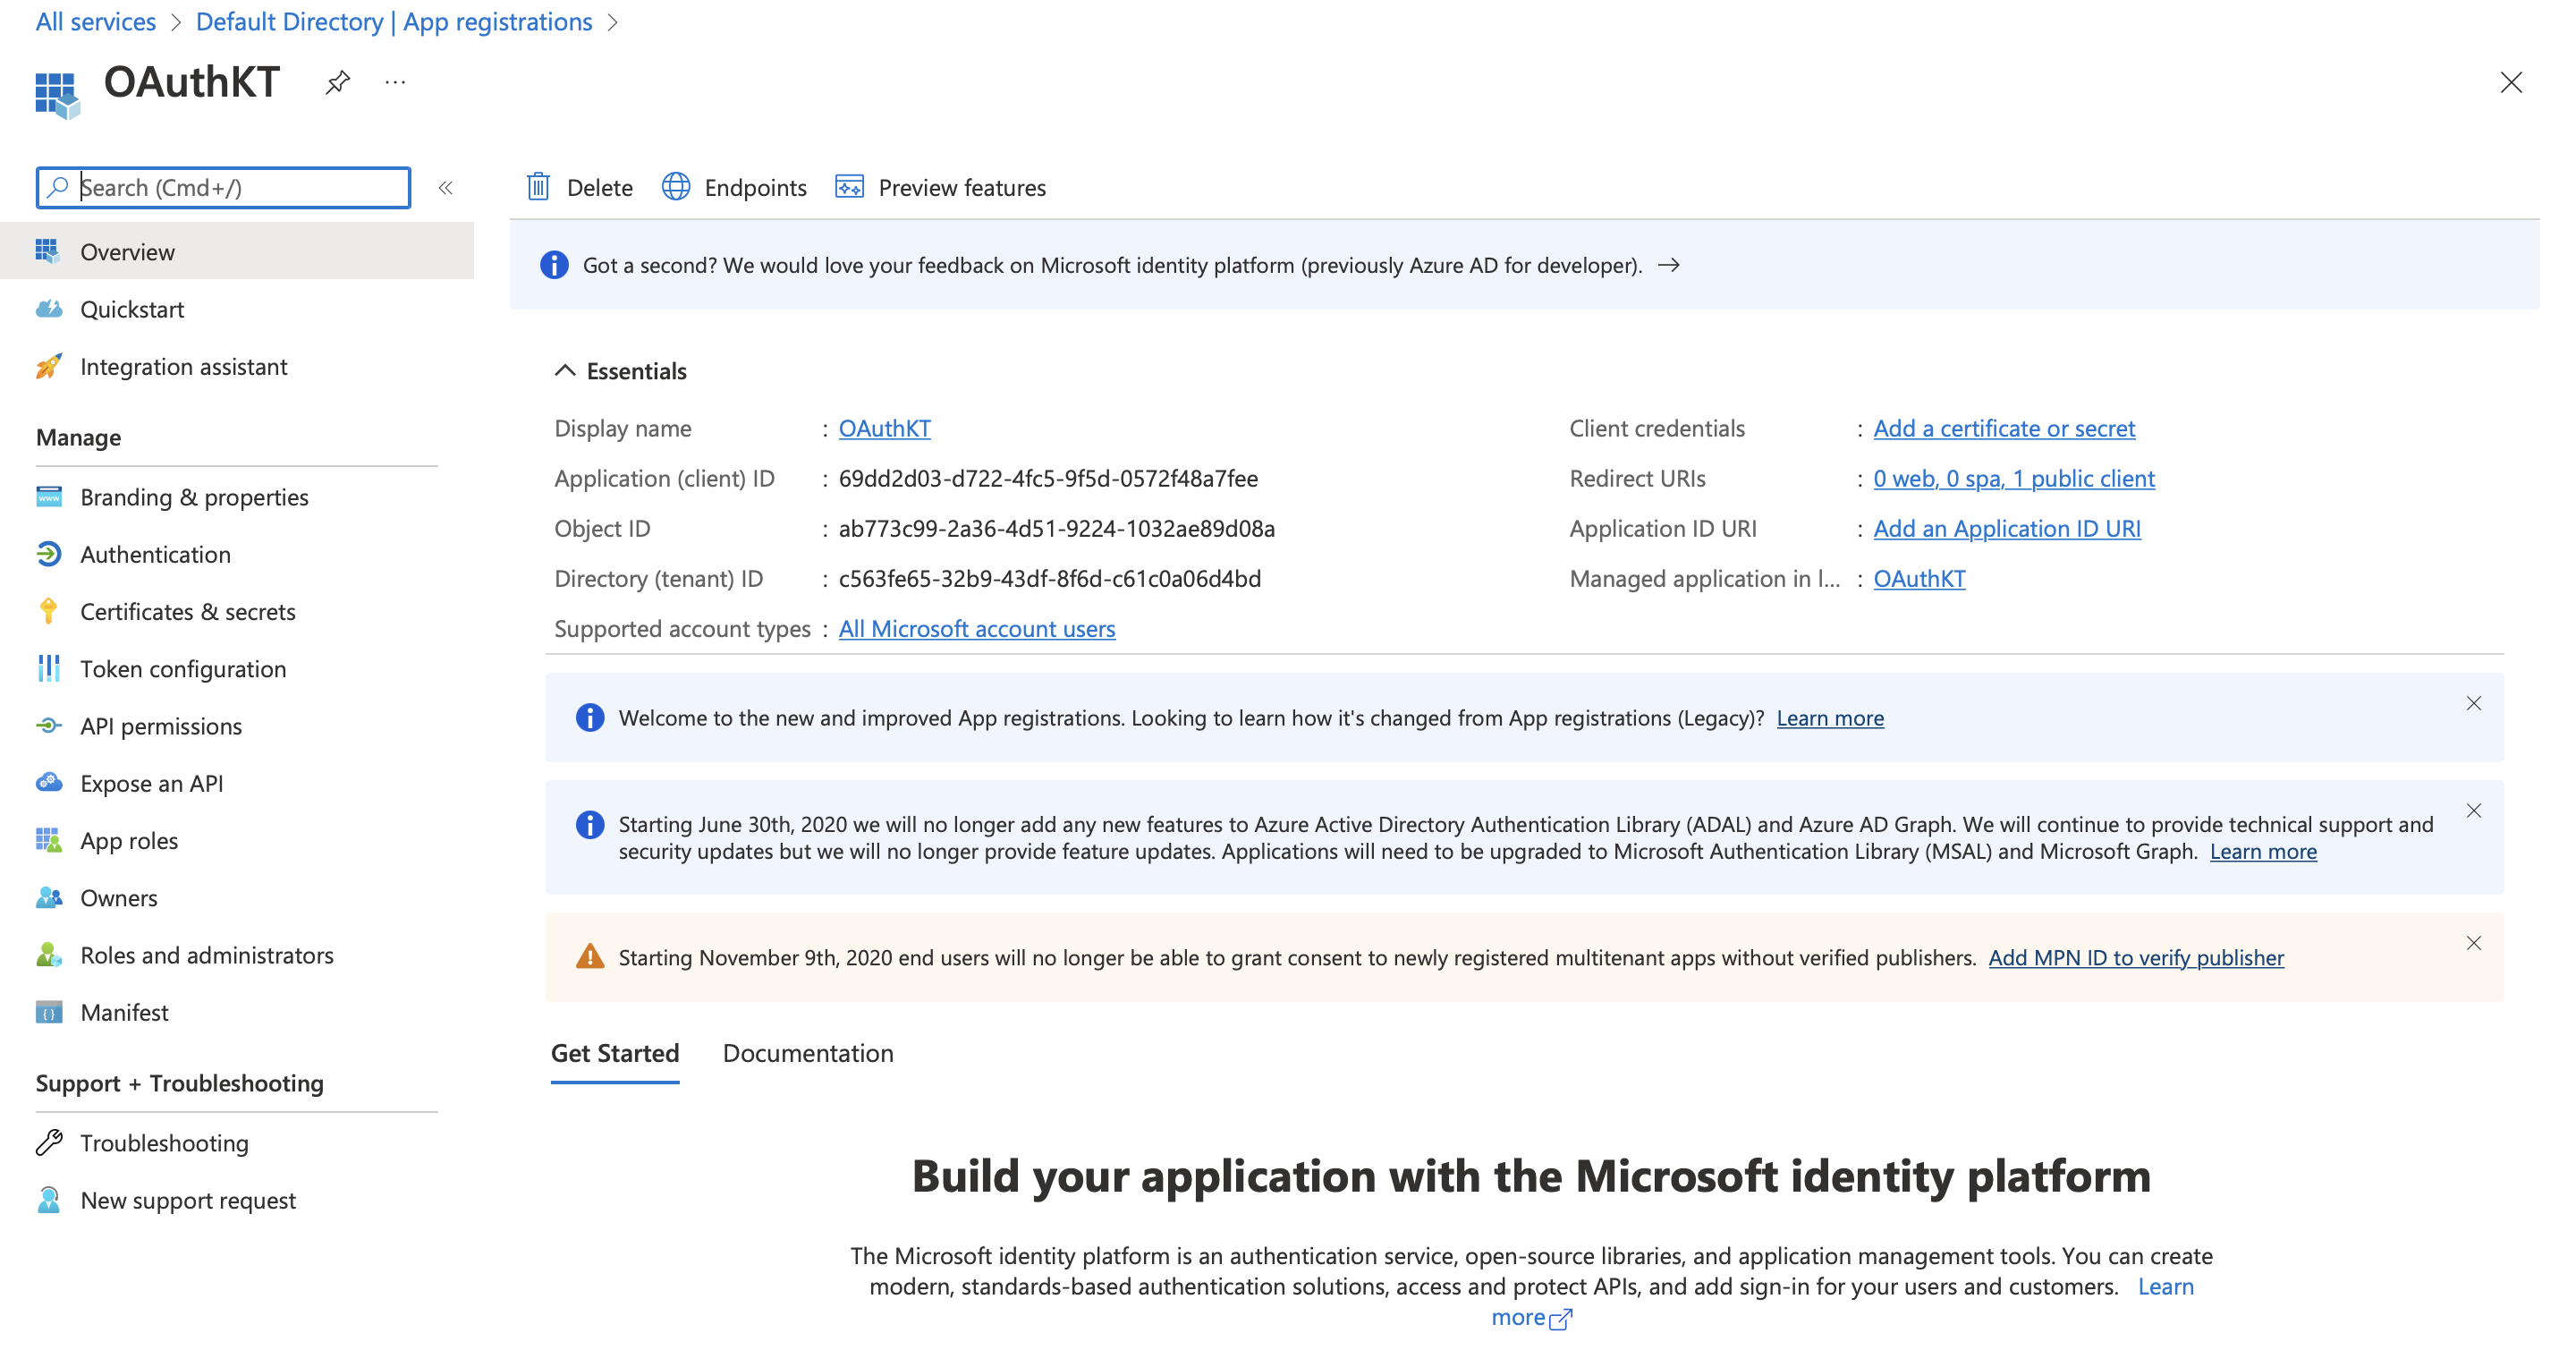Collapse the sidebar with double chevron
The height and width of the screenshot is (1367, 2576).
click(x=446, y=188)
